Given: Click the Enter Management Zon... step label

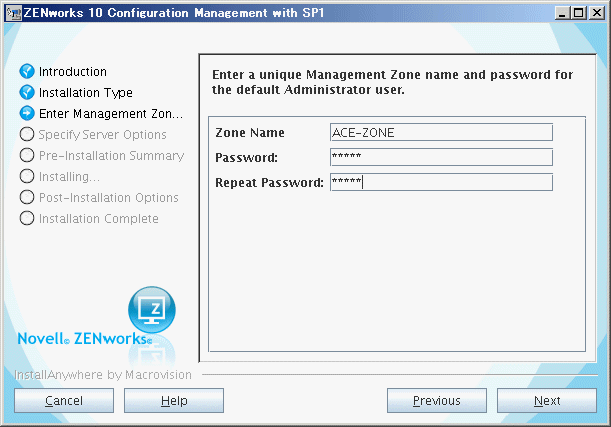Looking at the screenshot, I should pos(111,114).
